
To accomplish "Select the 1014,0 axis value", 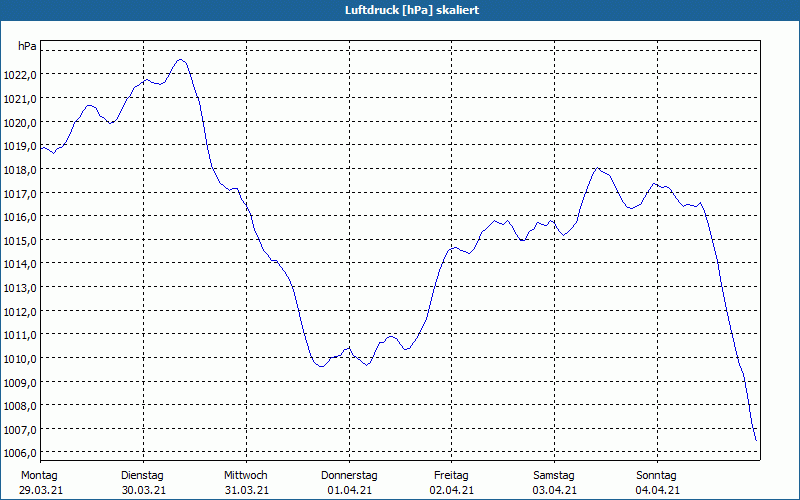I will coord(20,264).
